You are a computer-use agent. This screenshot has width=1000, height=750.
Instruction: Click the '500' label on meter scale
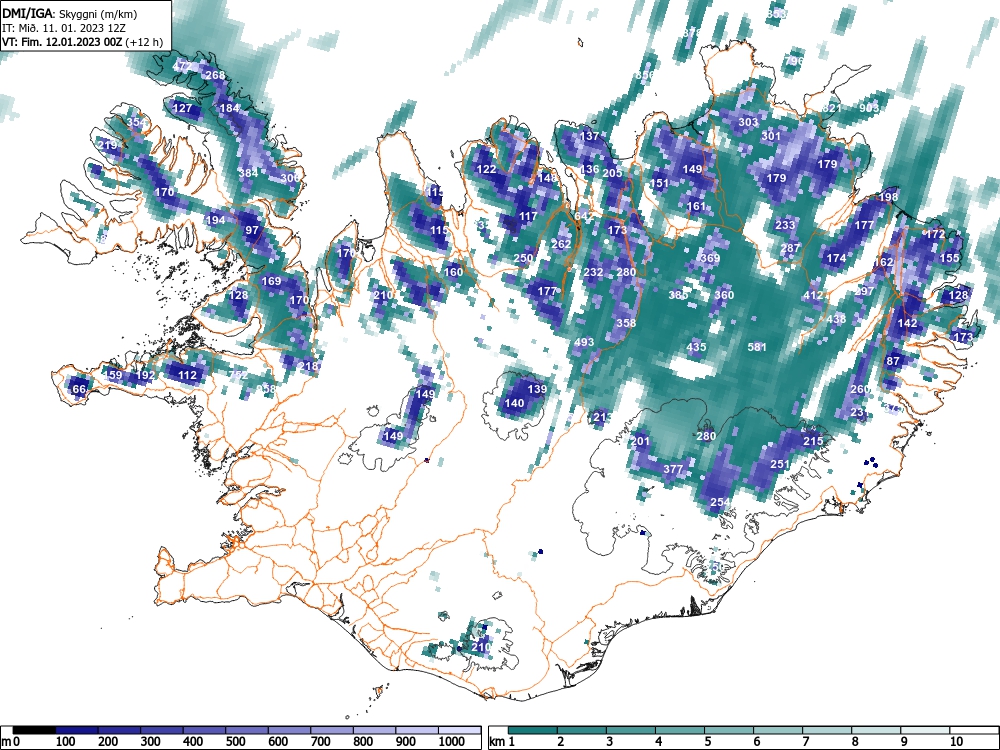tap(235, 741)
